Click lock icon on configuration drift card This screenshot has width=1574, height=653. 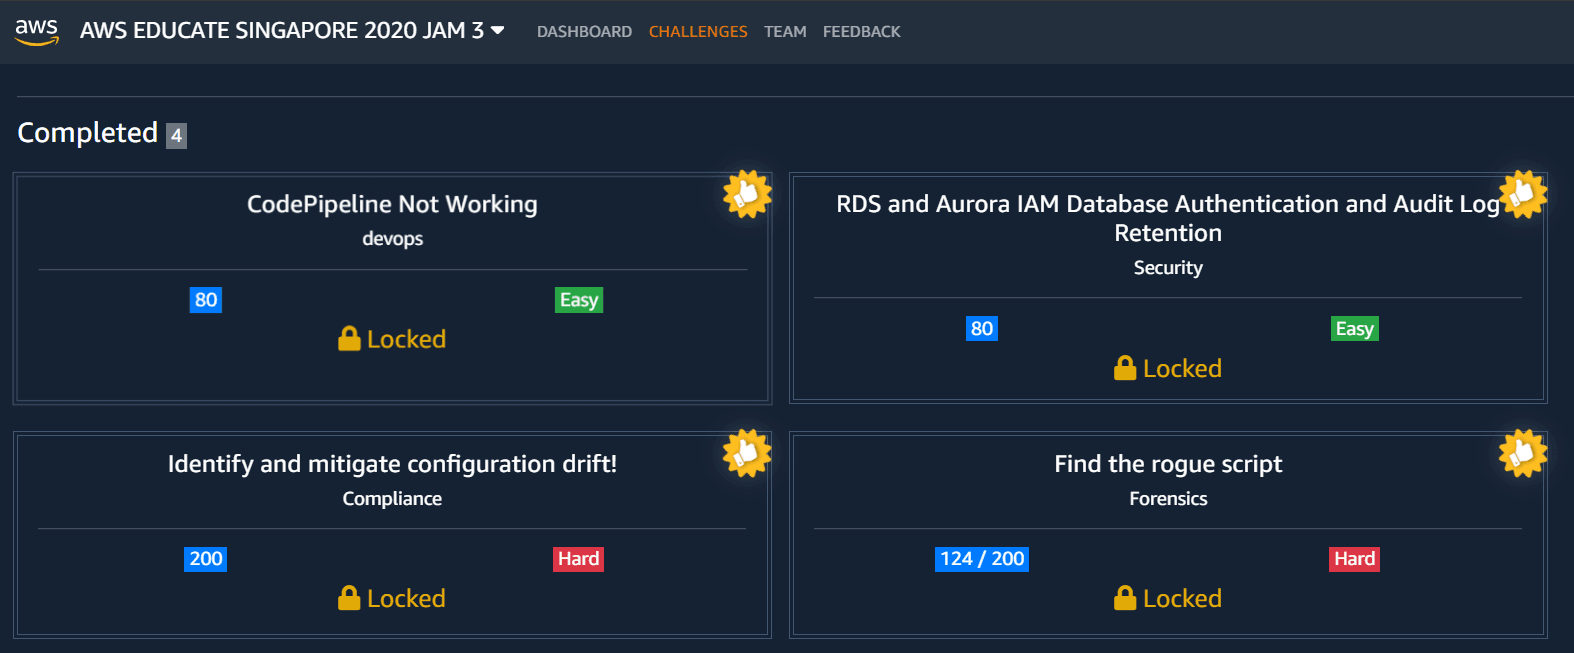pos(349,598)
